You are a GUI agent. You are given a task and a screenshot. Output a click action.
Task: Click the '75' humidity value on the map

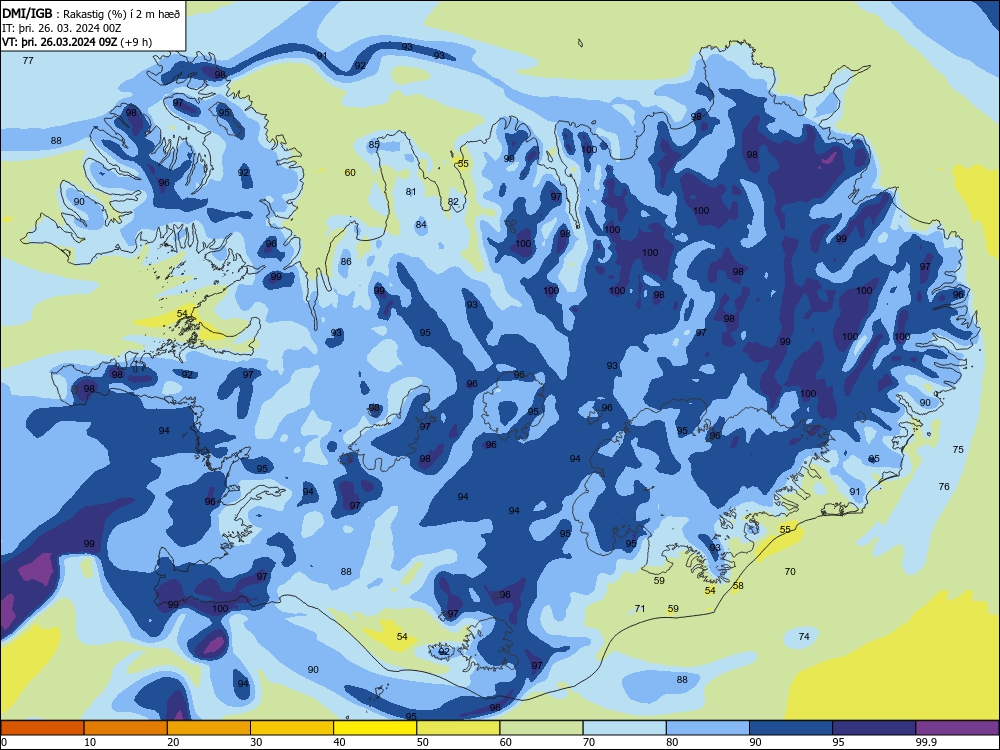click(958, 450)
